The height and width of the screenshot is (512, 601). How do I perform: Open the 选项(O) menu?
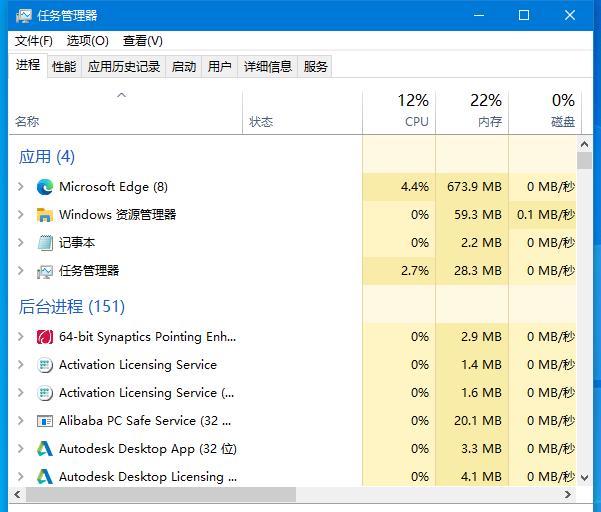(x=88, y=41)
